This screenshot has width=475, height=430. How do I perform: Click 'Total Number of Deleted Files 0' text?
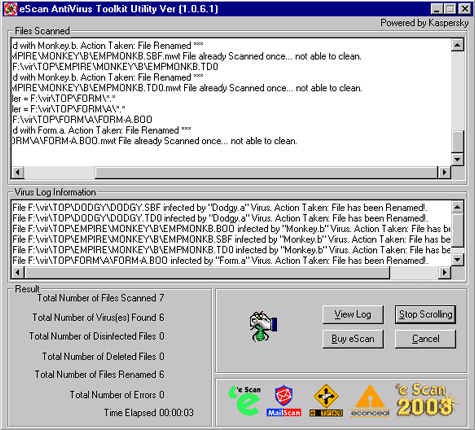pos(103,356)
